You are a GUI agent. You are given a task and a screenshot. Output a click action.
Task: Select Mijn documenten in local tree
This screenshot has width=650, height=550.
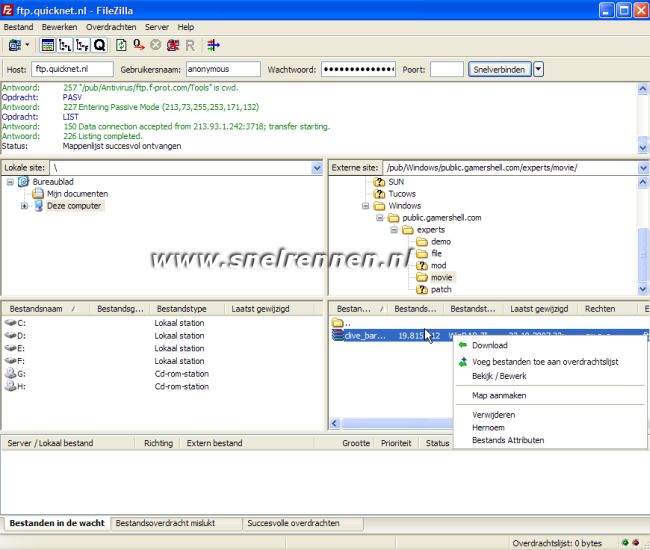pyautogui.click(x=77, y=194)
